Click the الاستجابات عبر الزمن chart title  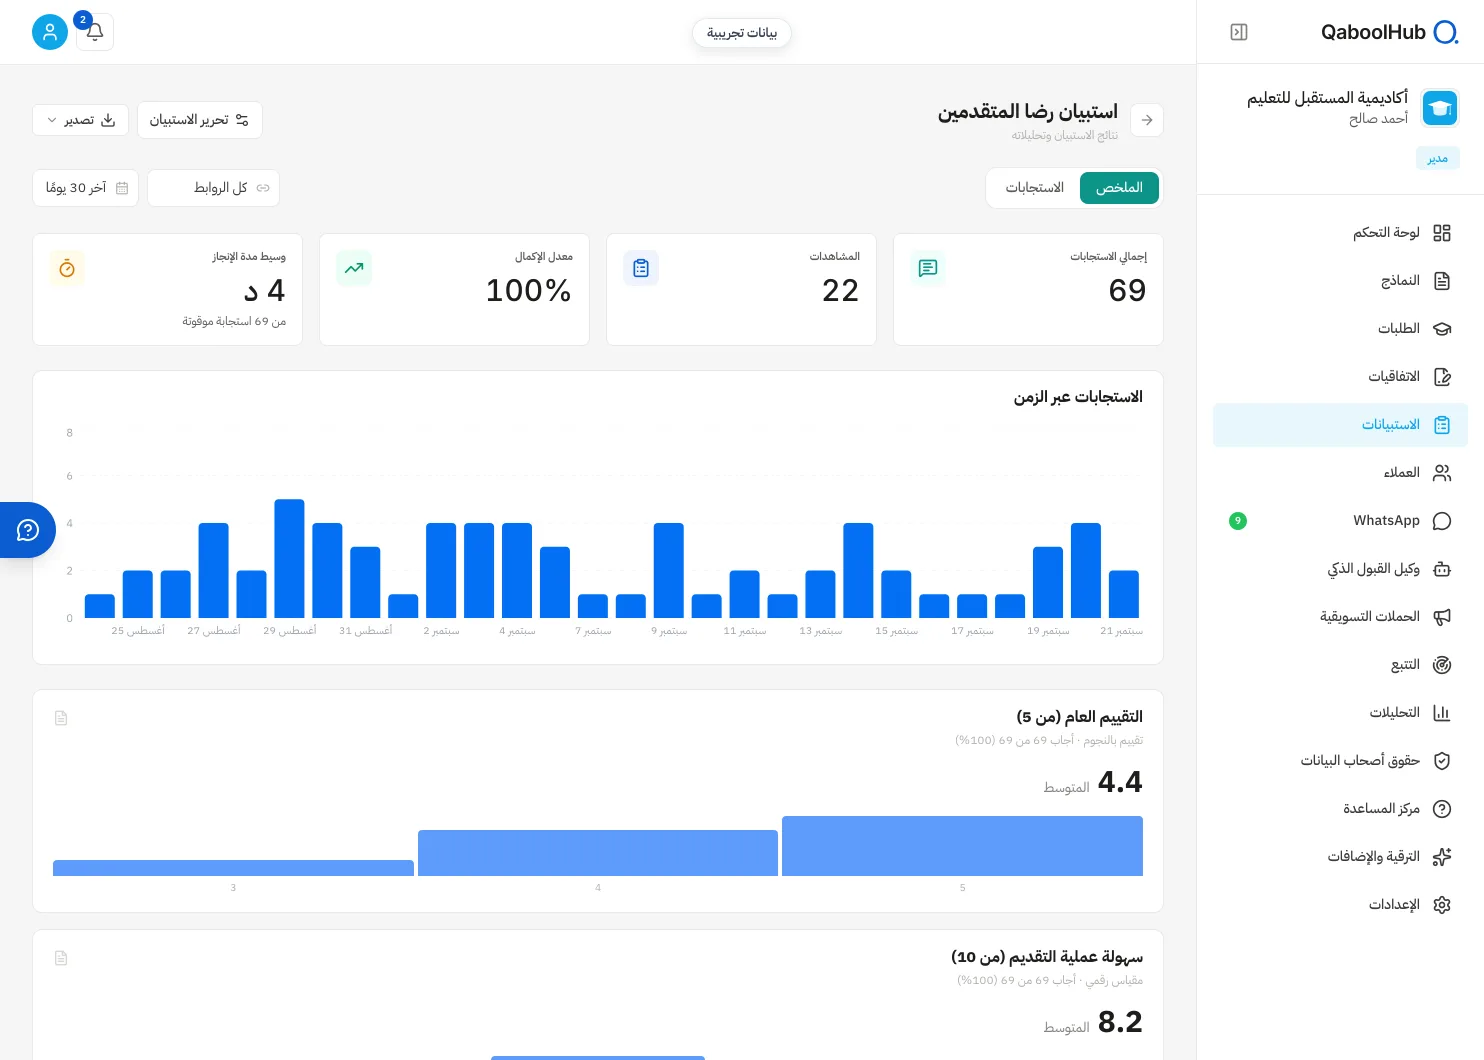pos(1078,397)
